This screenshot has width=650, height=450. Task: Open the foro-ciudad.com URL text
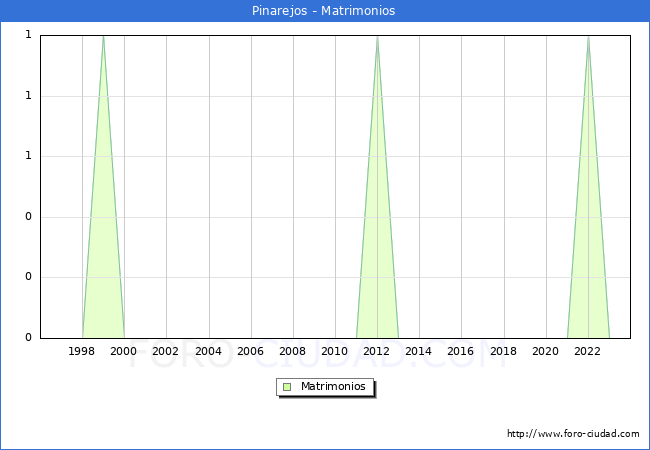pos(573,434)
